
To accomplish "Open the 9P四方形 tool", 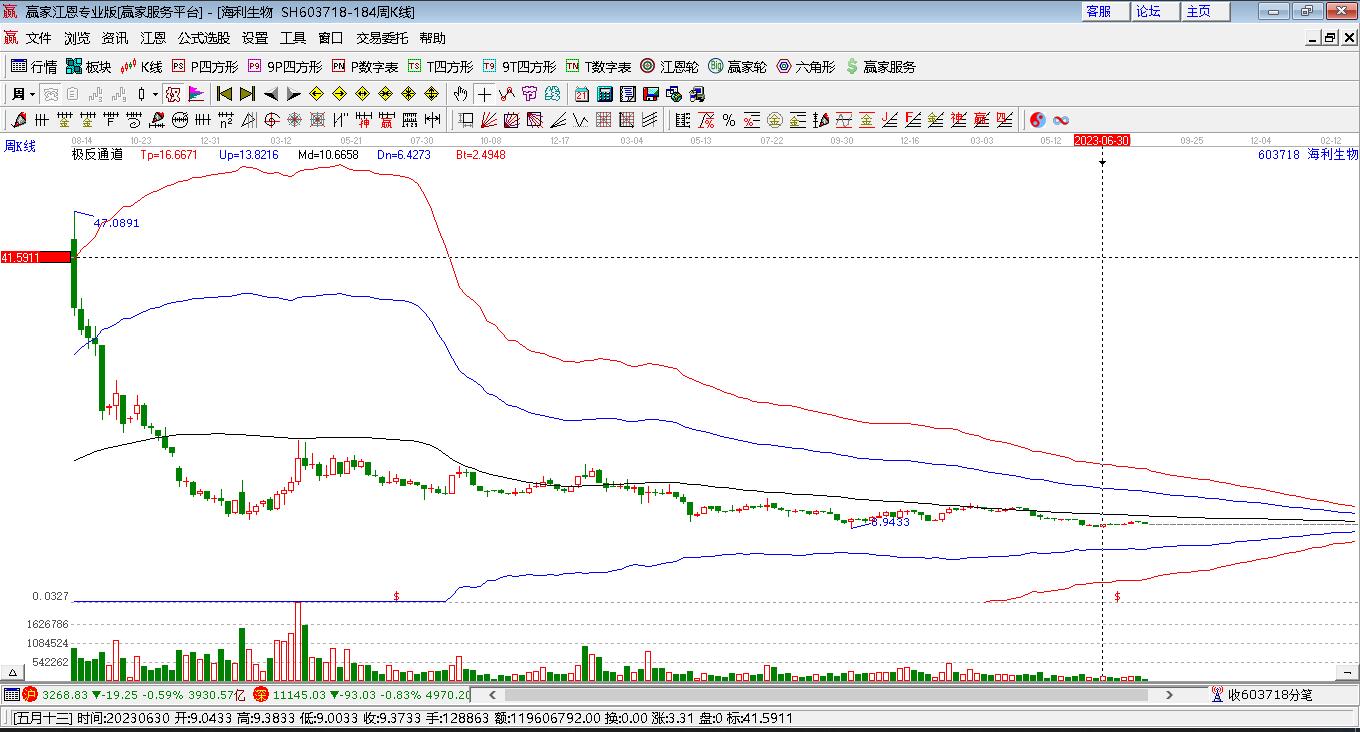I will click(x=284, y=67).
